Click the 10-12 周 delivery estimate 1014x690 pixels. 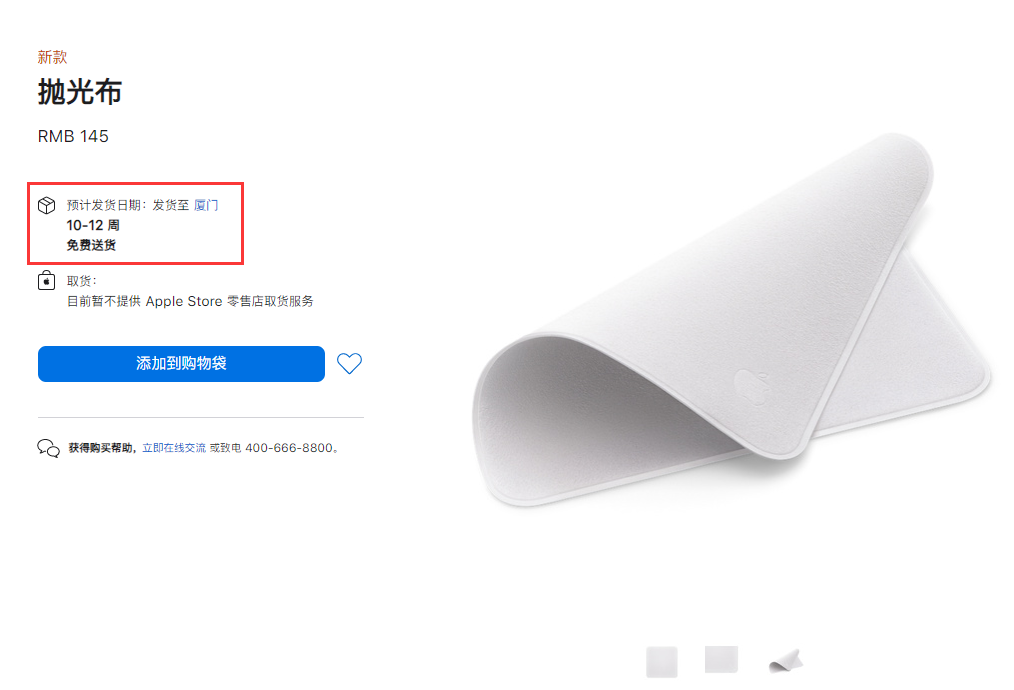coord(93,225)
